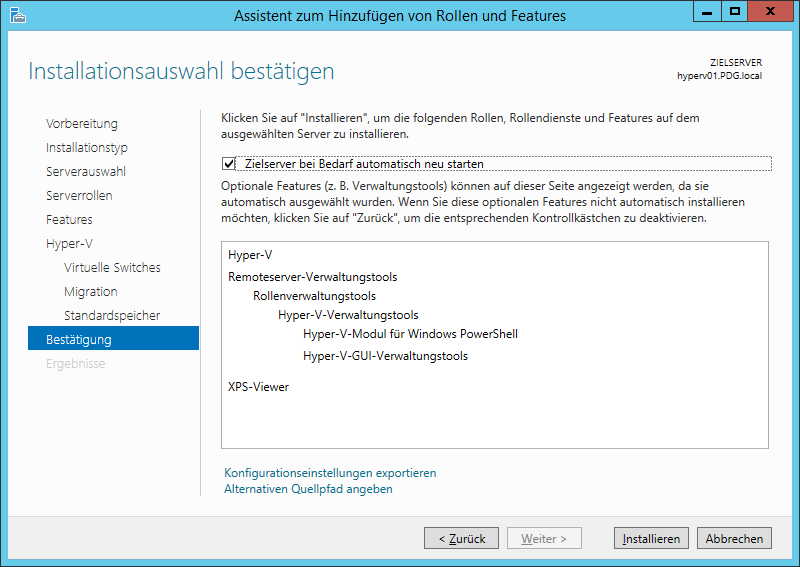
Task: Open the Virtuelle Switches page
Action: [112, 268]
